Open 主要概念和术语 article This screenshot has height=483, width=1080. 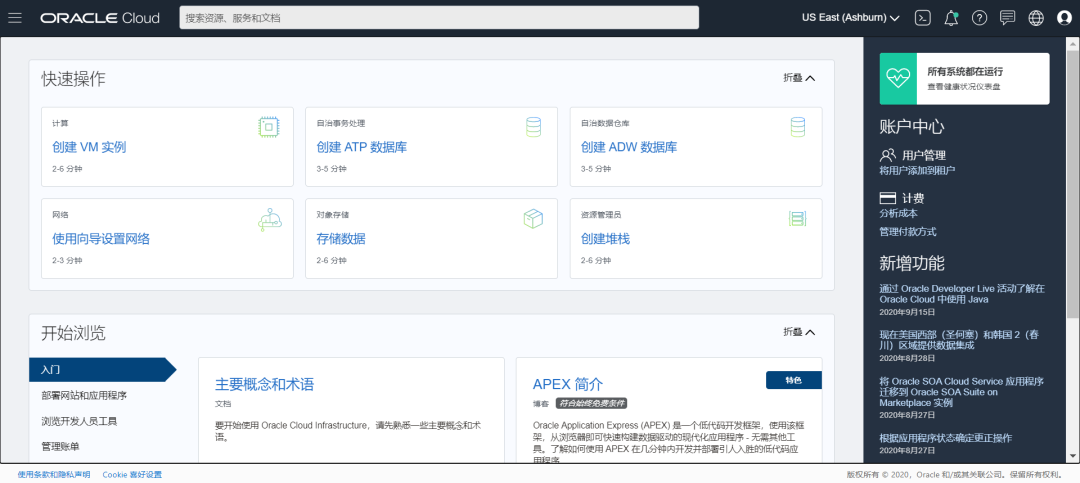264,384
